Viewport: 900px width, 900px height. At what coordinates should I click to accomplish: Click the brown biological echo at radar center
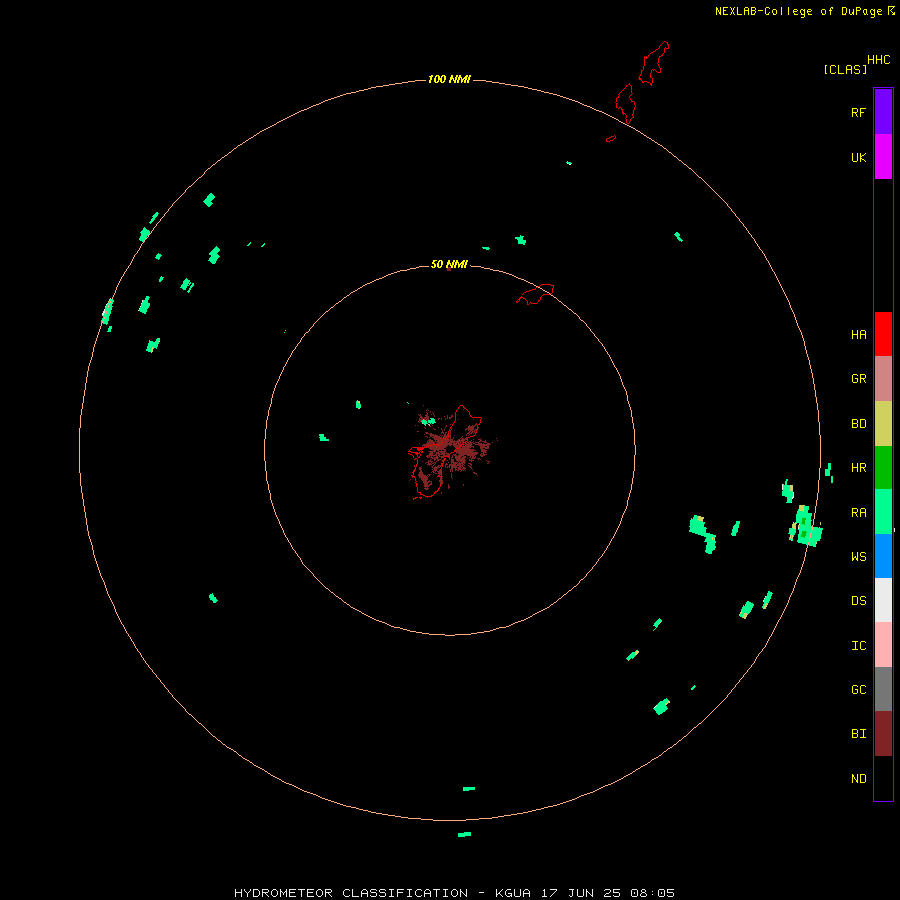[x=453, y=447]
